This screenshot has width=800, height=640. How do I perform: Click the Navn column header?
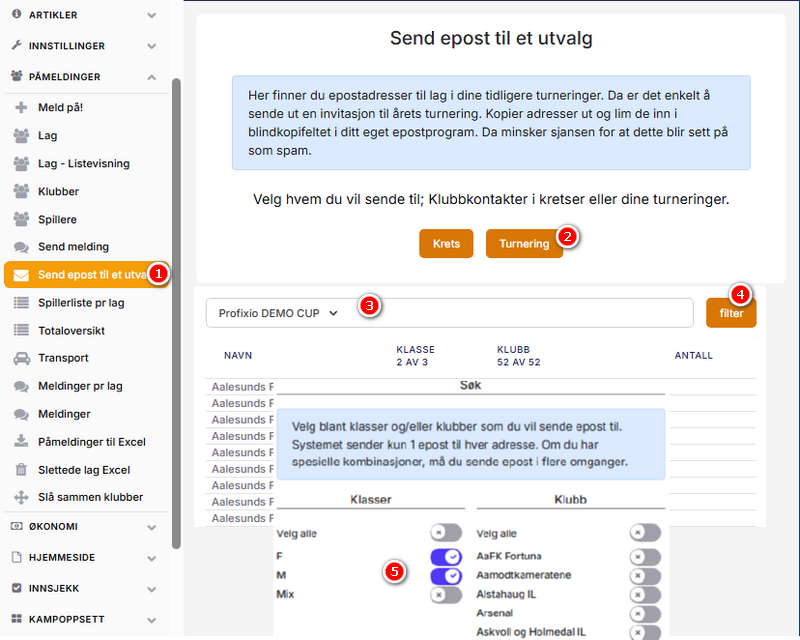click(x=238, y=355)
